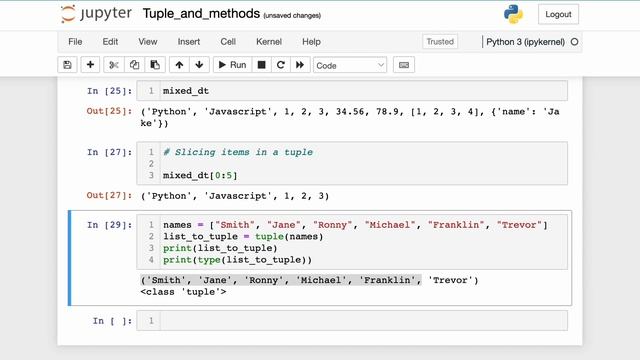Viewport: 640px width, 360px height.
Task: Click the Python logo icon
Action: click(513, 14)
